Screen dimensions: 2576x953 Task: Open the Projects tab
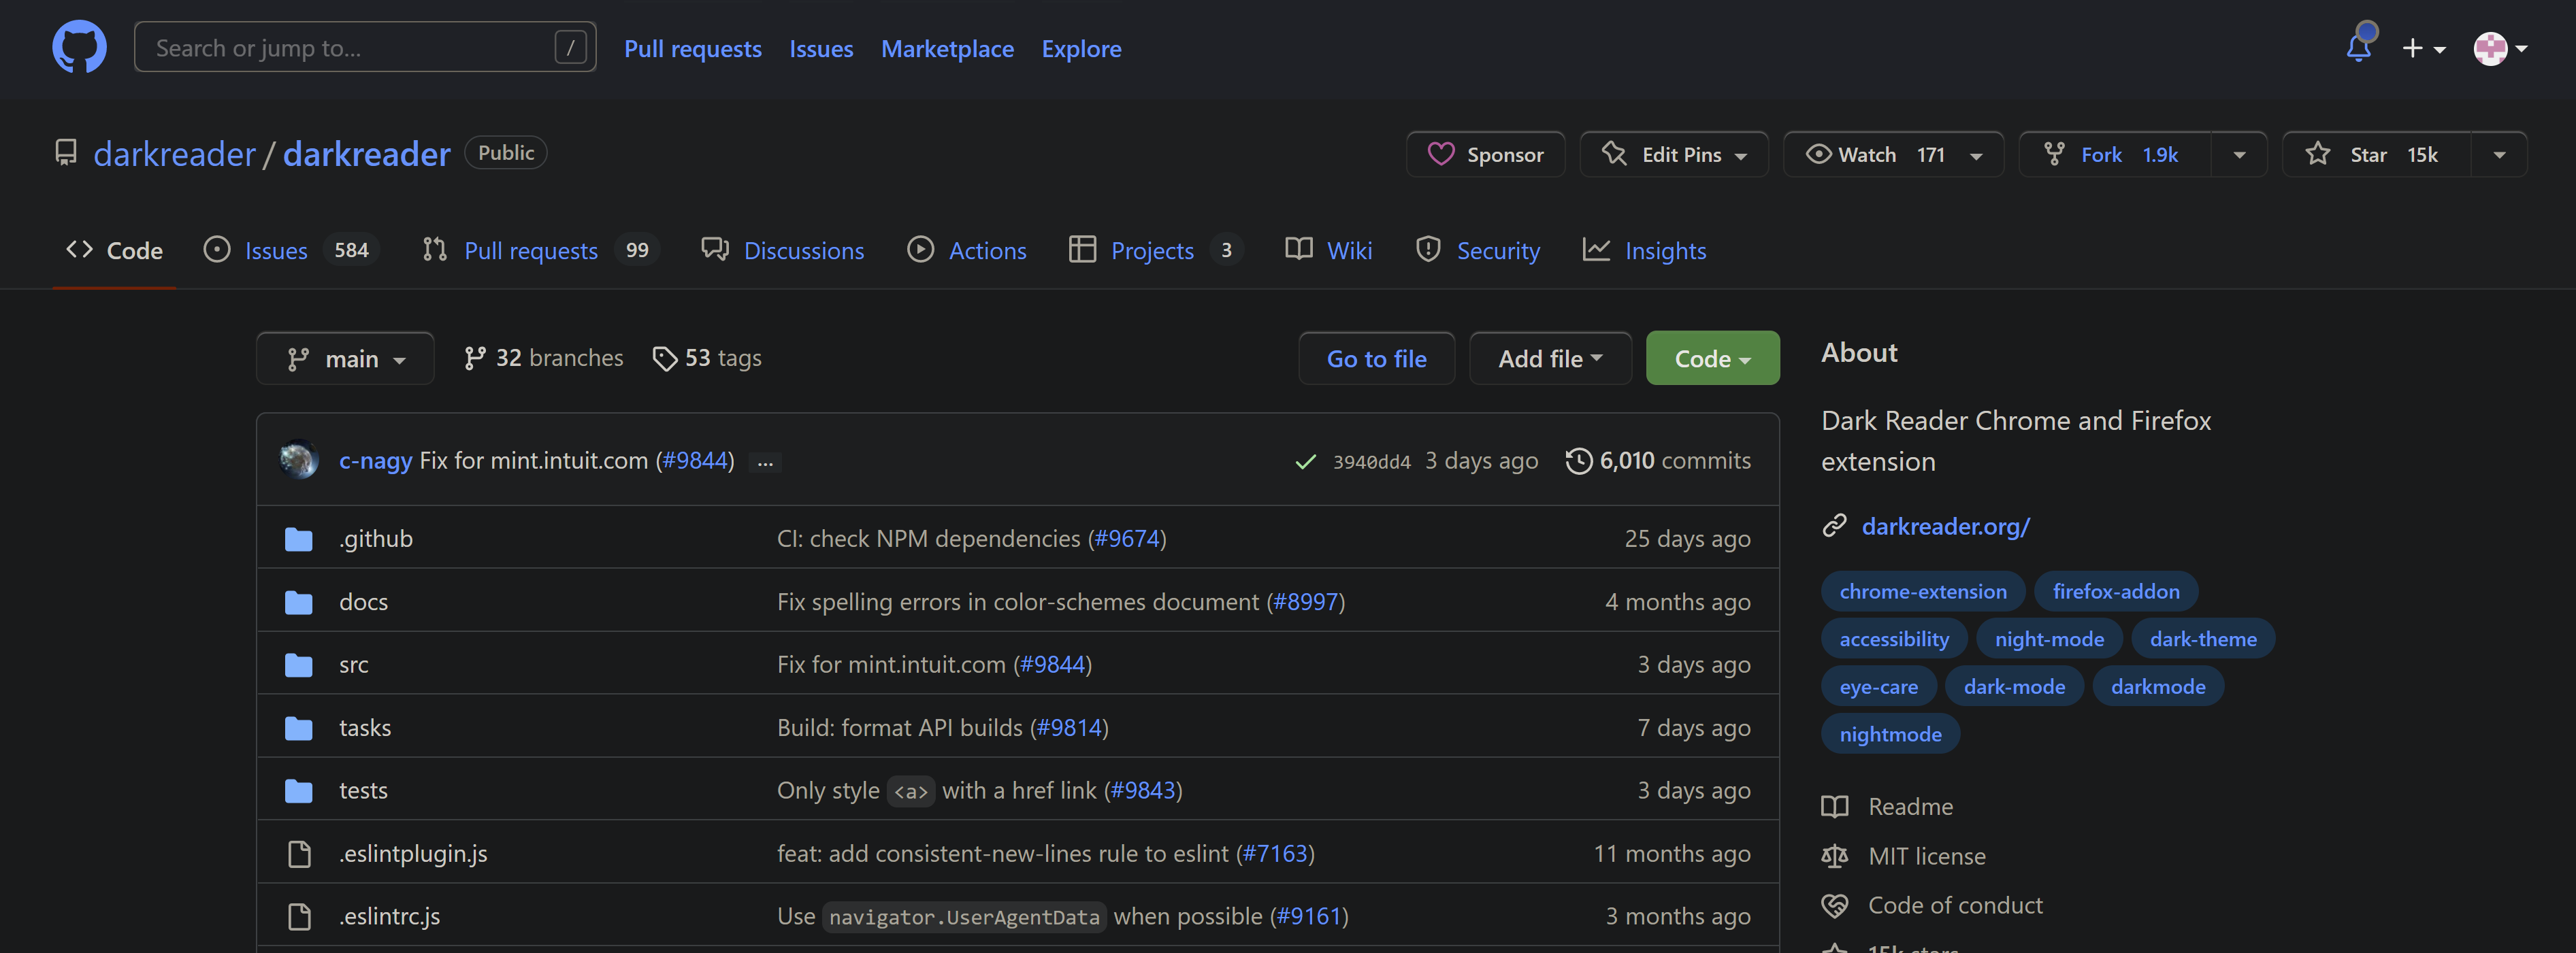click(1156, 250)
